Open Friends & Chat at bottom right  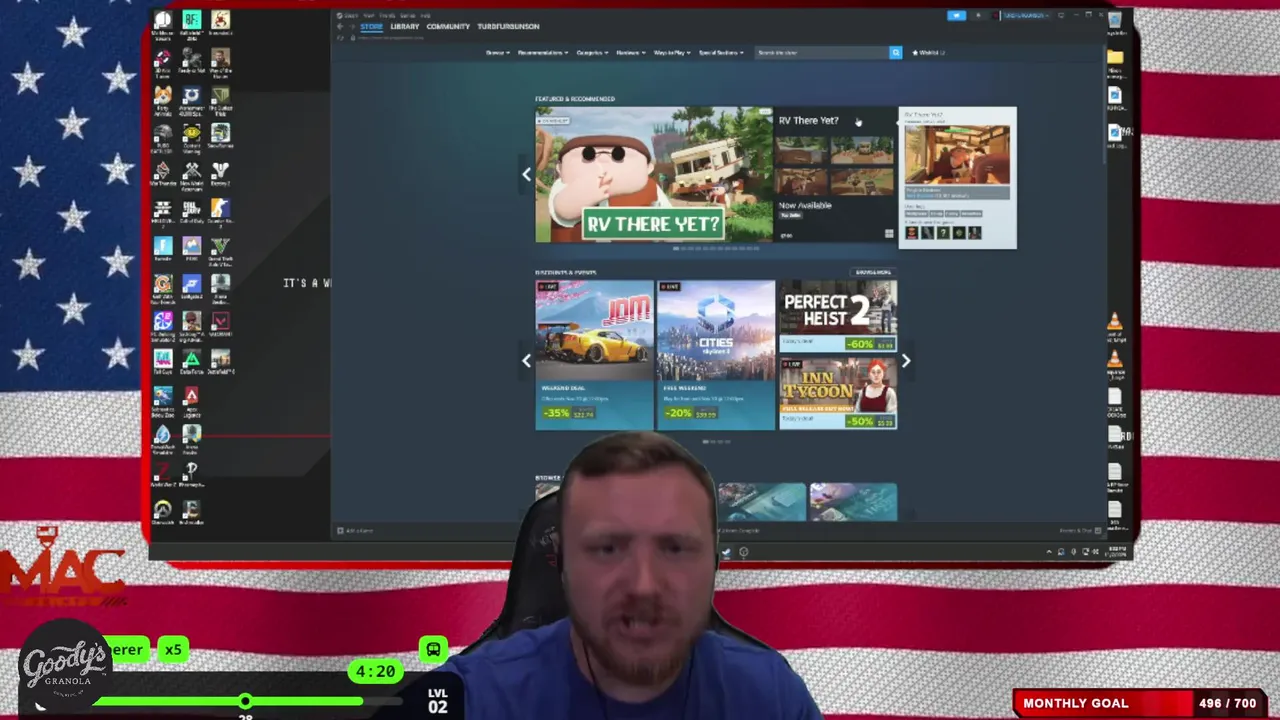click(1080, 531)
